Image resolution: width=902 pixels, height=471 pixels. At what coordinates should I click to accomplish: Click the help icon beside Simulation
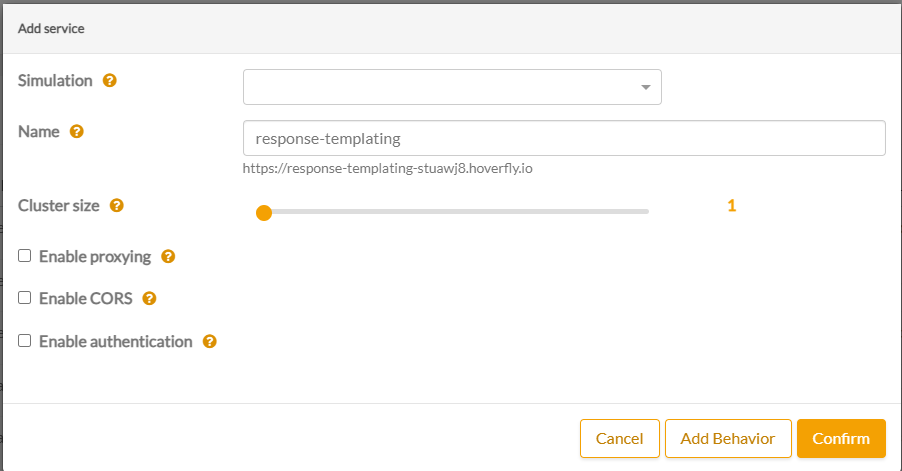pos(110,80)
